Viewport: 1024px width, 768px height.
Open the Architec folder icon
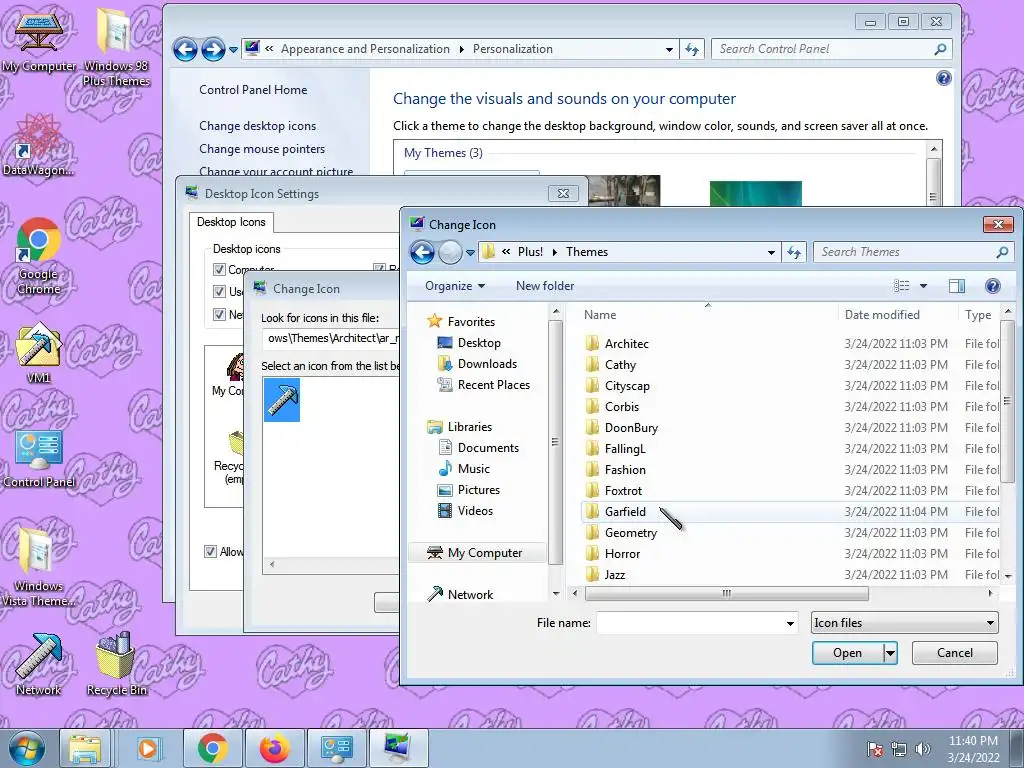(592, 344)
